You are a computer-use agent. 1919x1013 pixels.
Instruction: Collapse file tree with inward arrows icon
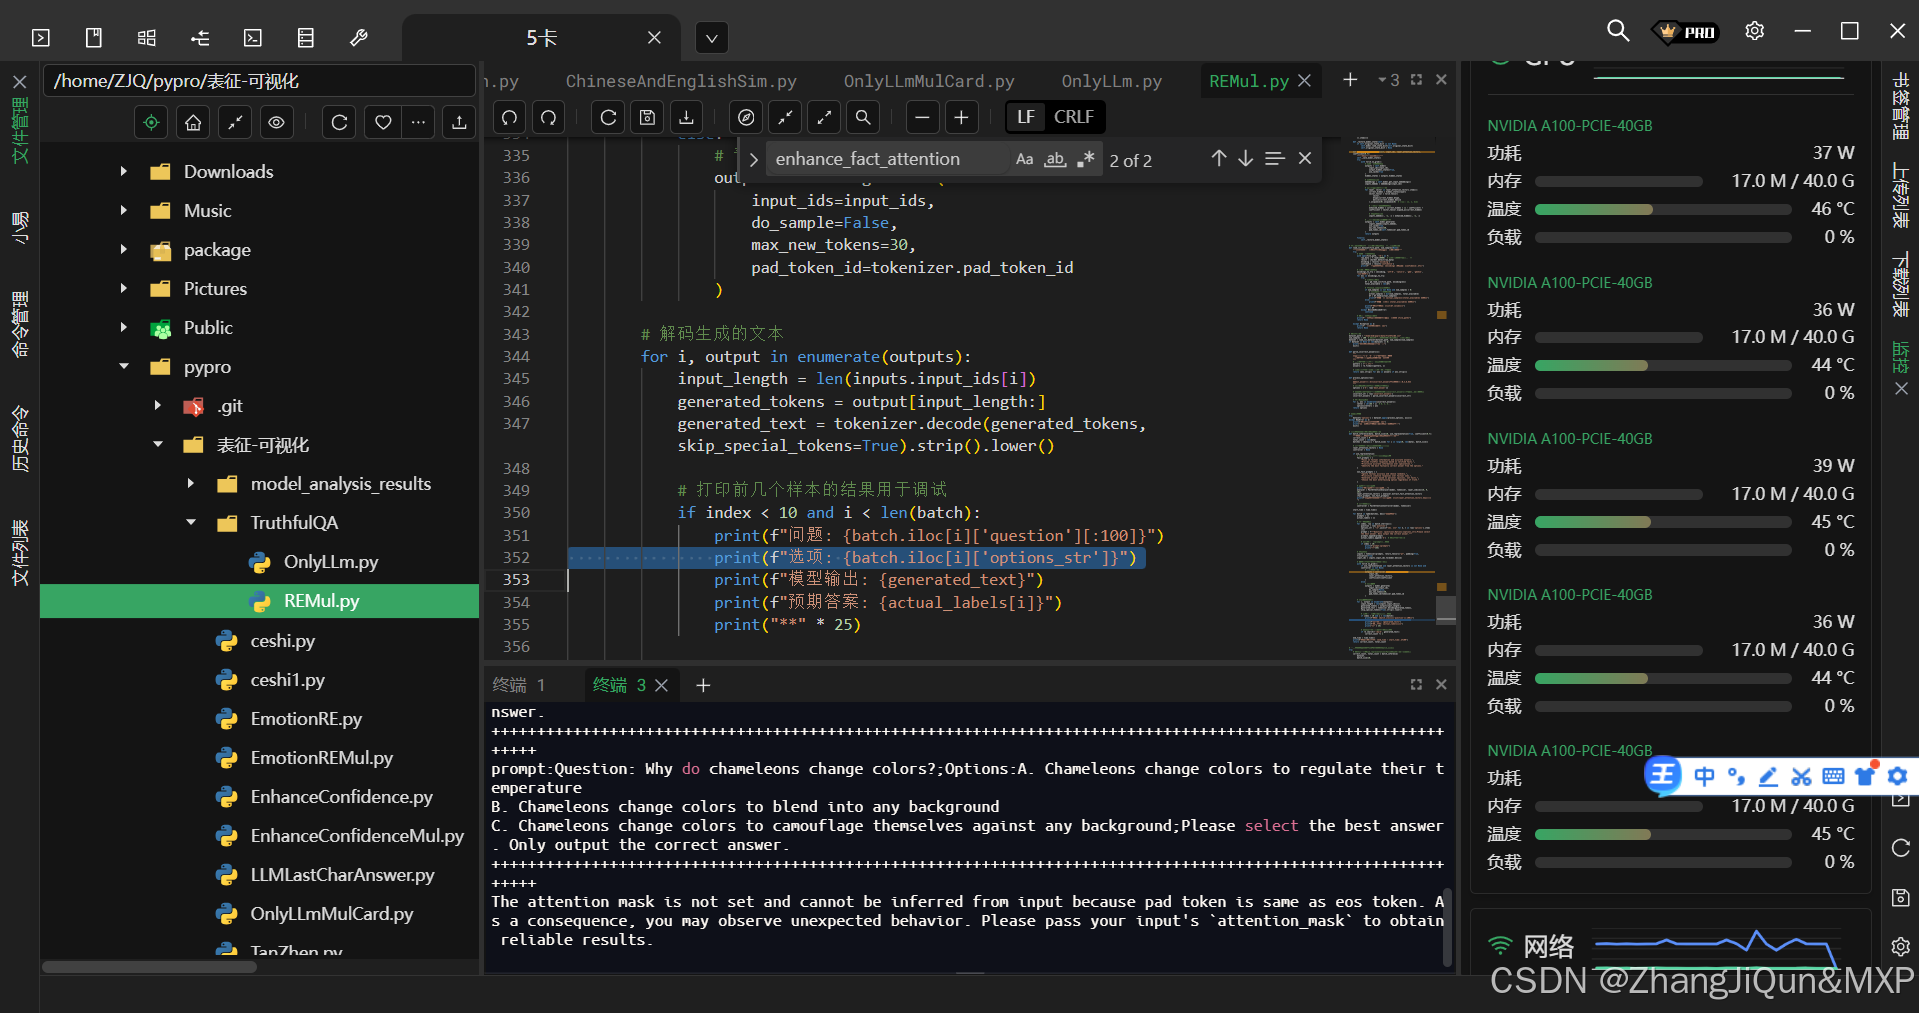tap(235, 122)
